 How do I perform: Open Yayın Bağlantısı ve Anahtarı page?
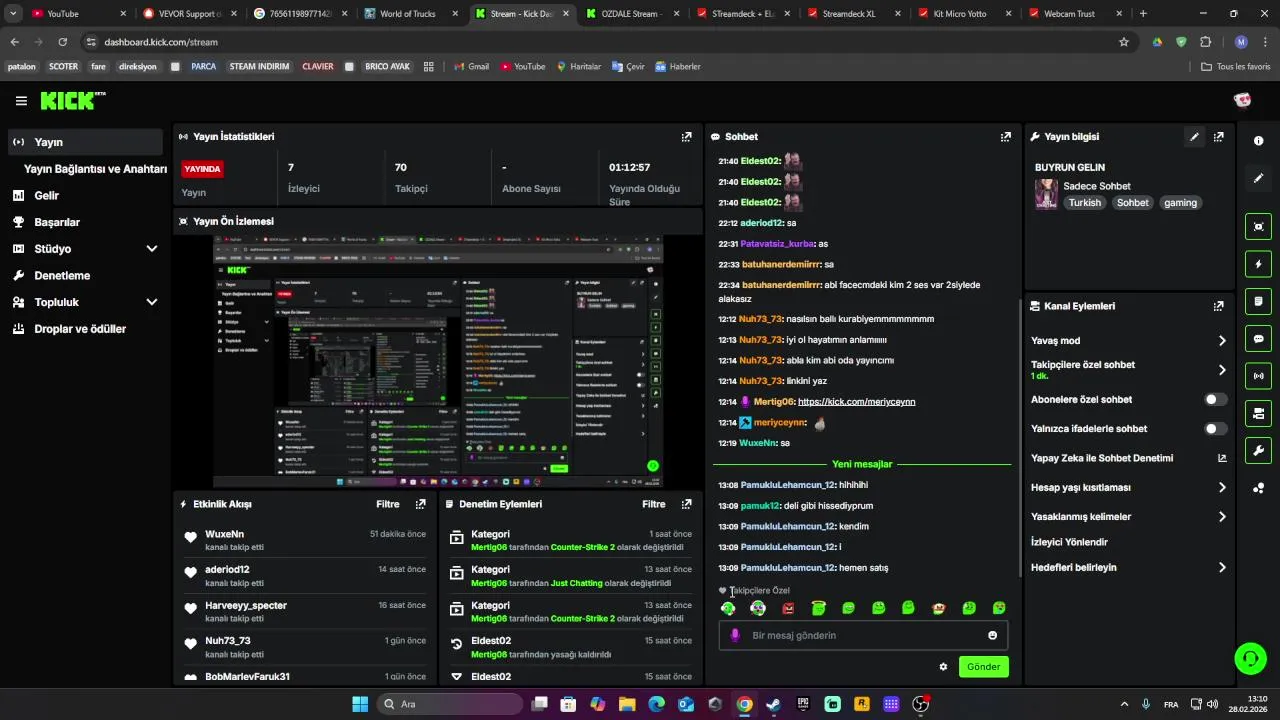(95, 169)
